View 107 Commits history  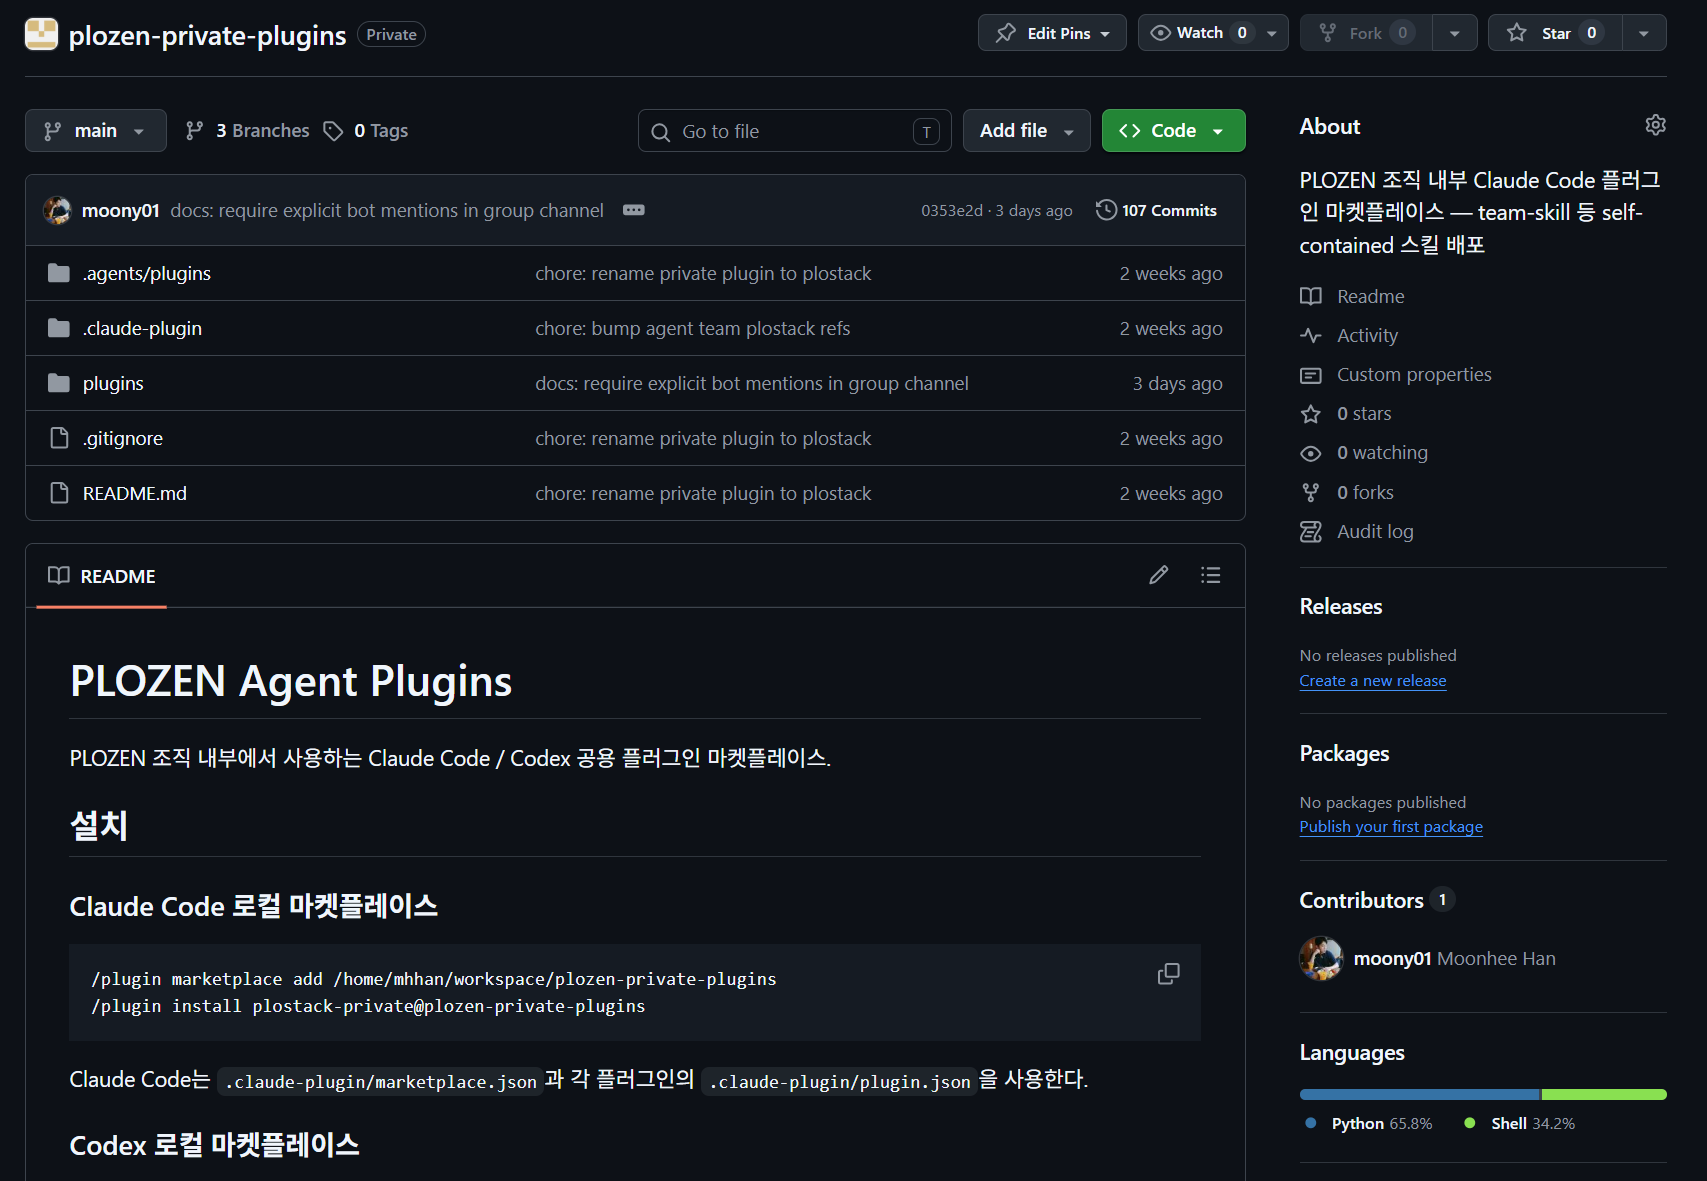pos(1157,210)
